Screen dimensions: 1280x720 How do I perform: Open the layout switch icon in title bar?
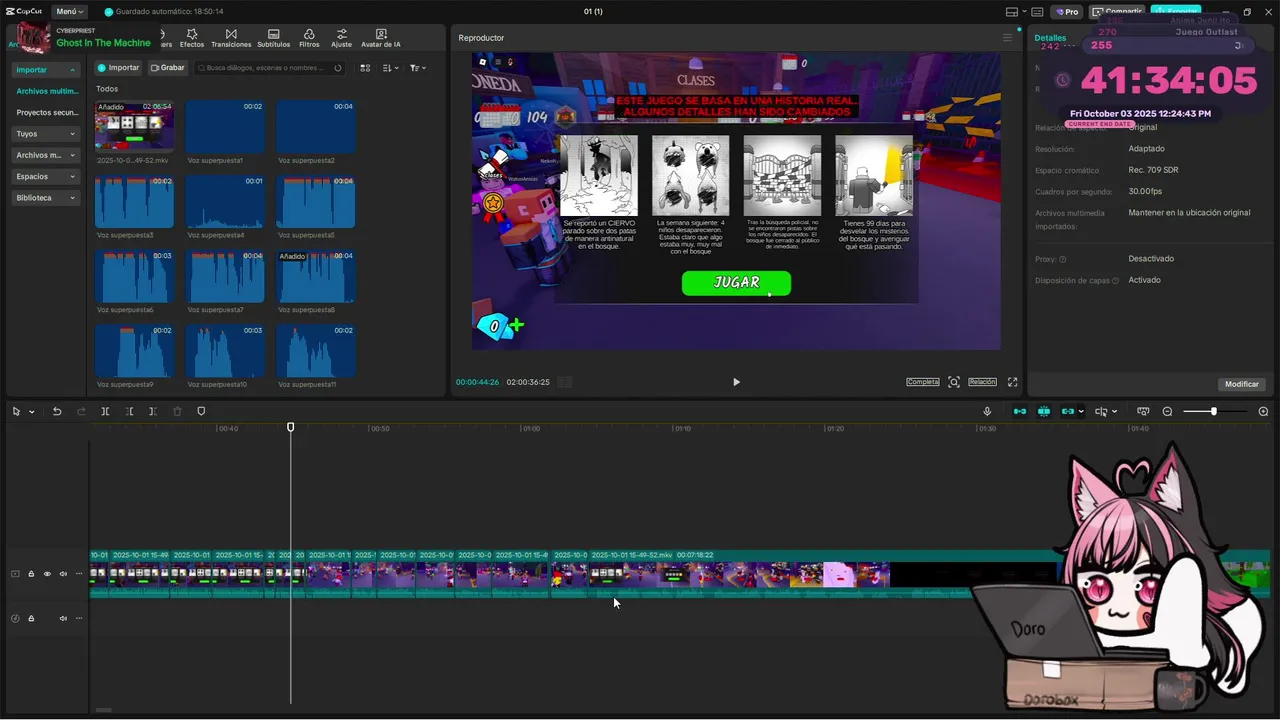1013,12
